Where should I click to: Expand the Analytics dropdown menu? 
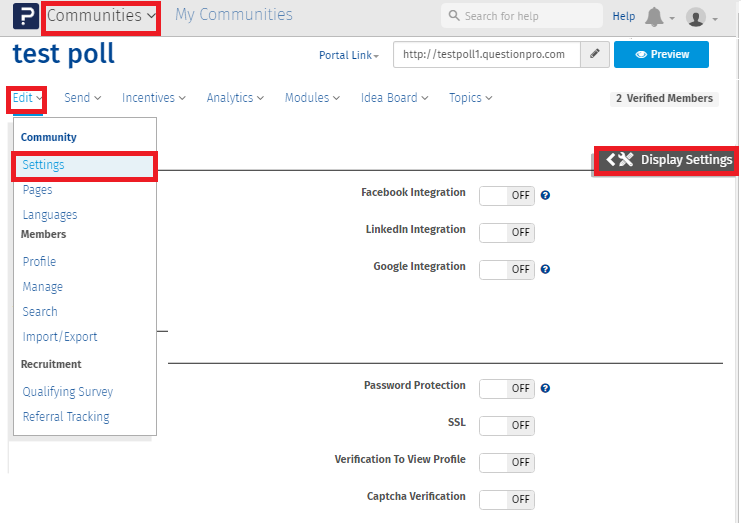(x=235, y=98)
